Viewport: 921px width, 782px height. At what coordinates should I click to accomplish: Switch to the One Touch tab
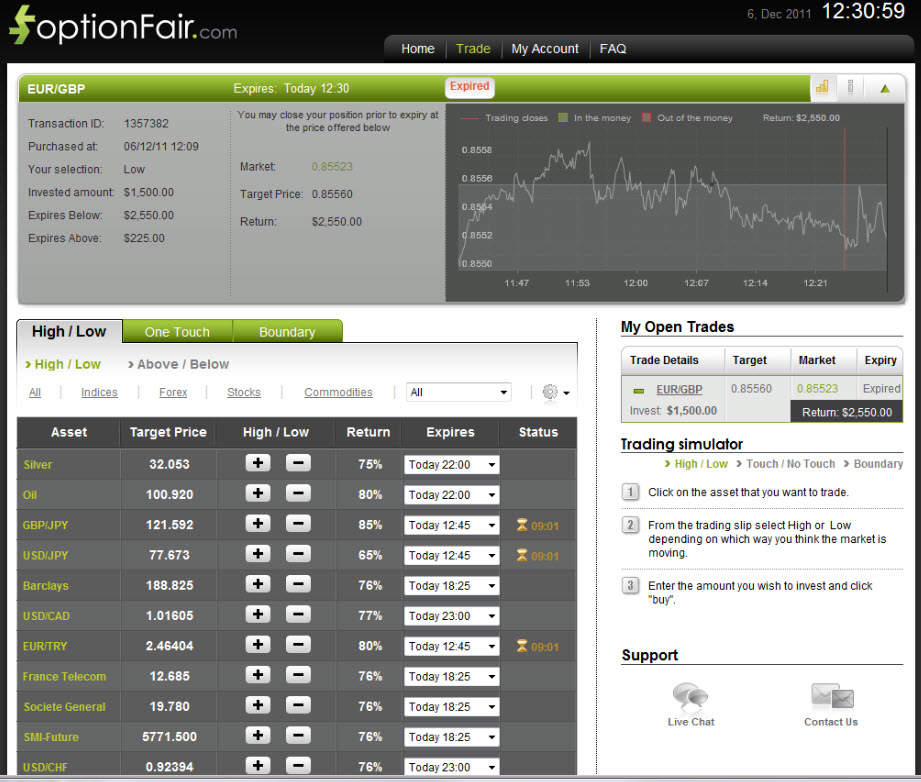click(x=177, y=332)
